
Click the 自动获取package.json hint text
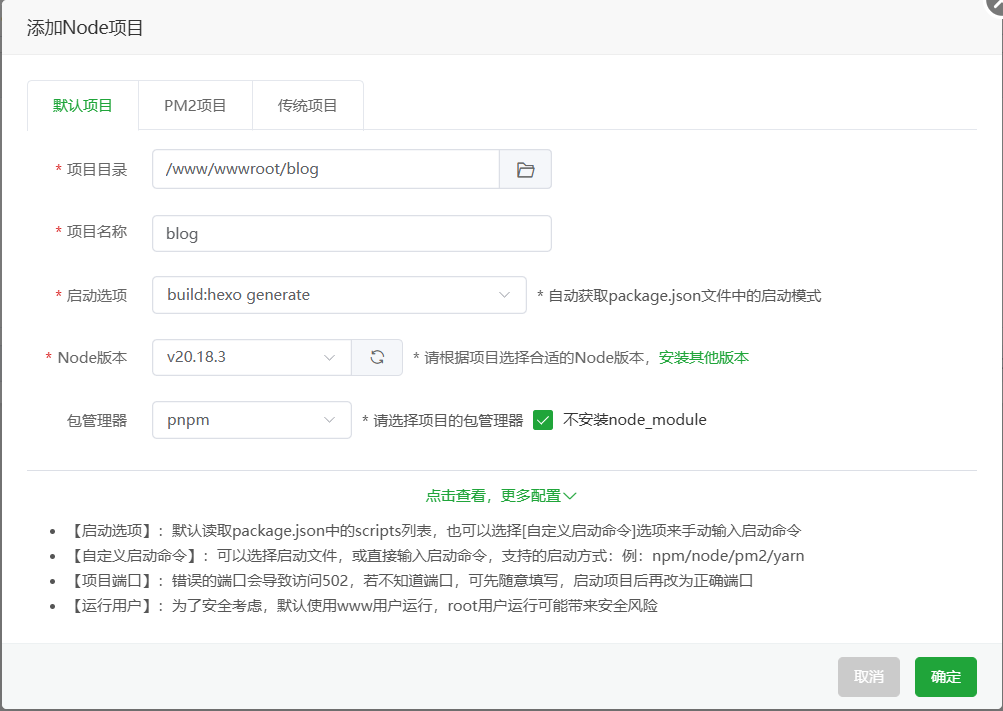pos(679,296)
